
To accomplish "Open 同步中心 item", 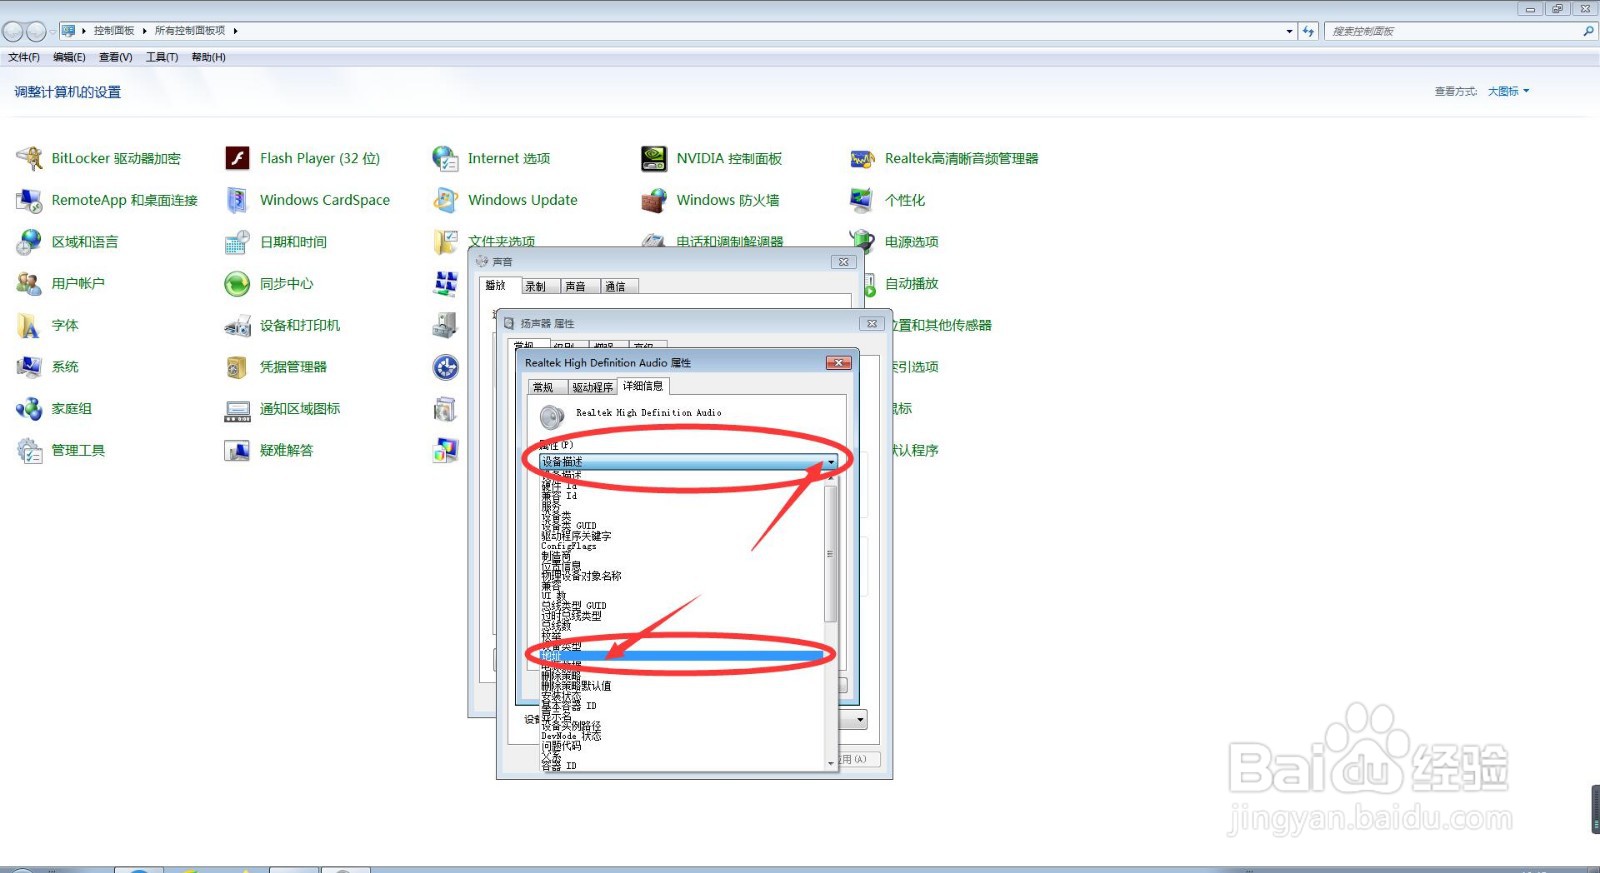I will pos(268,284).
